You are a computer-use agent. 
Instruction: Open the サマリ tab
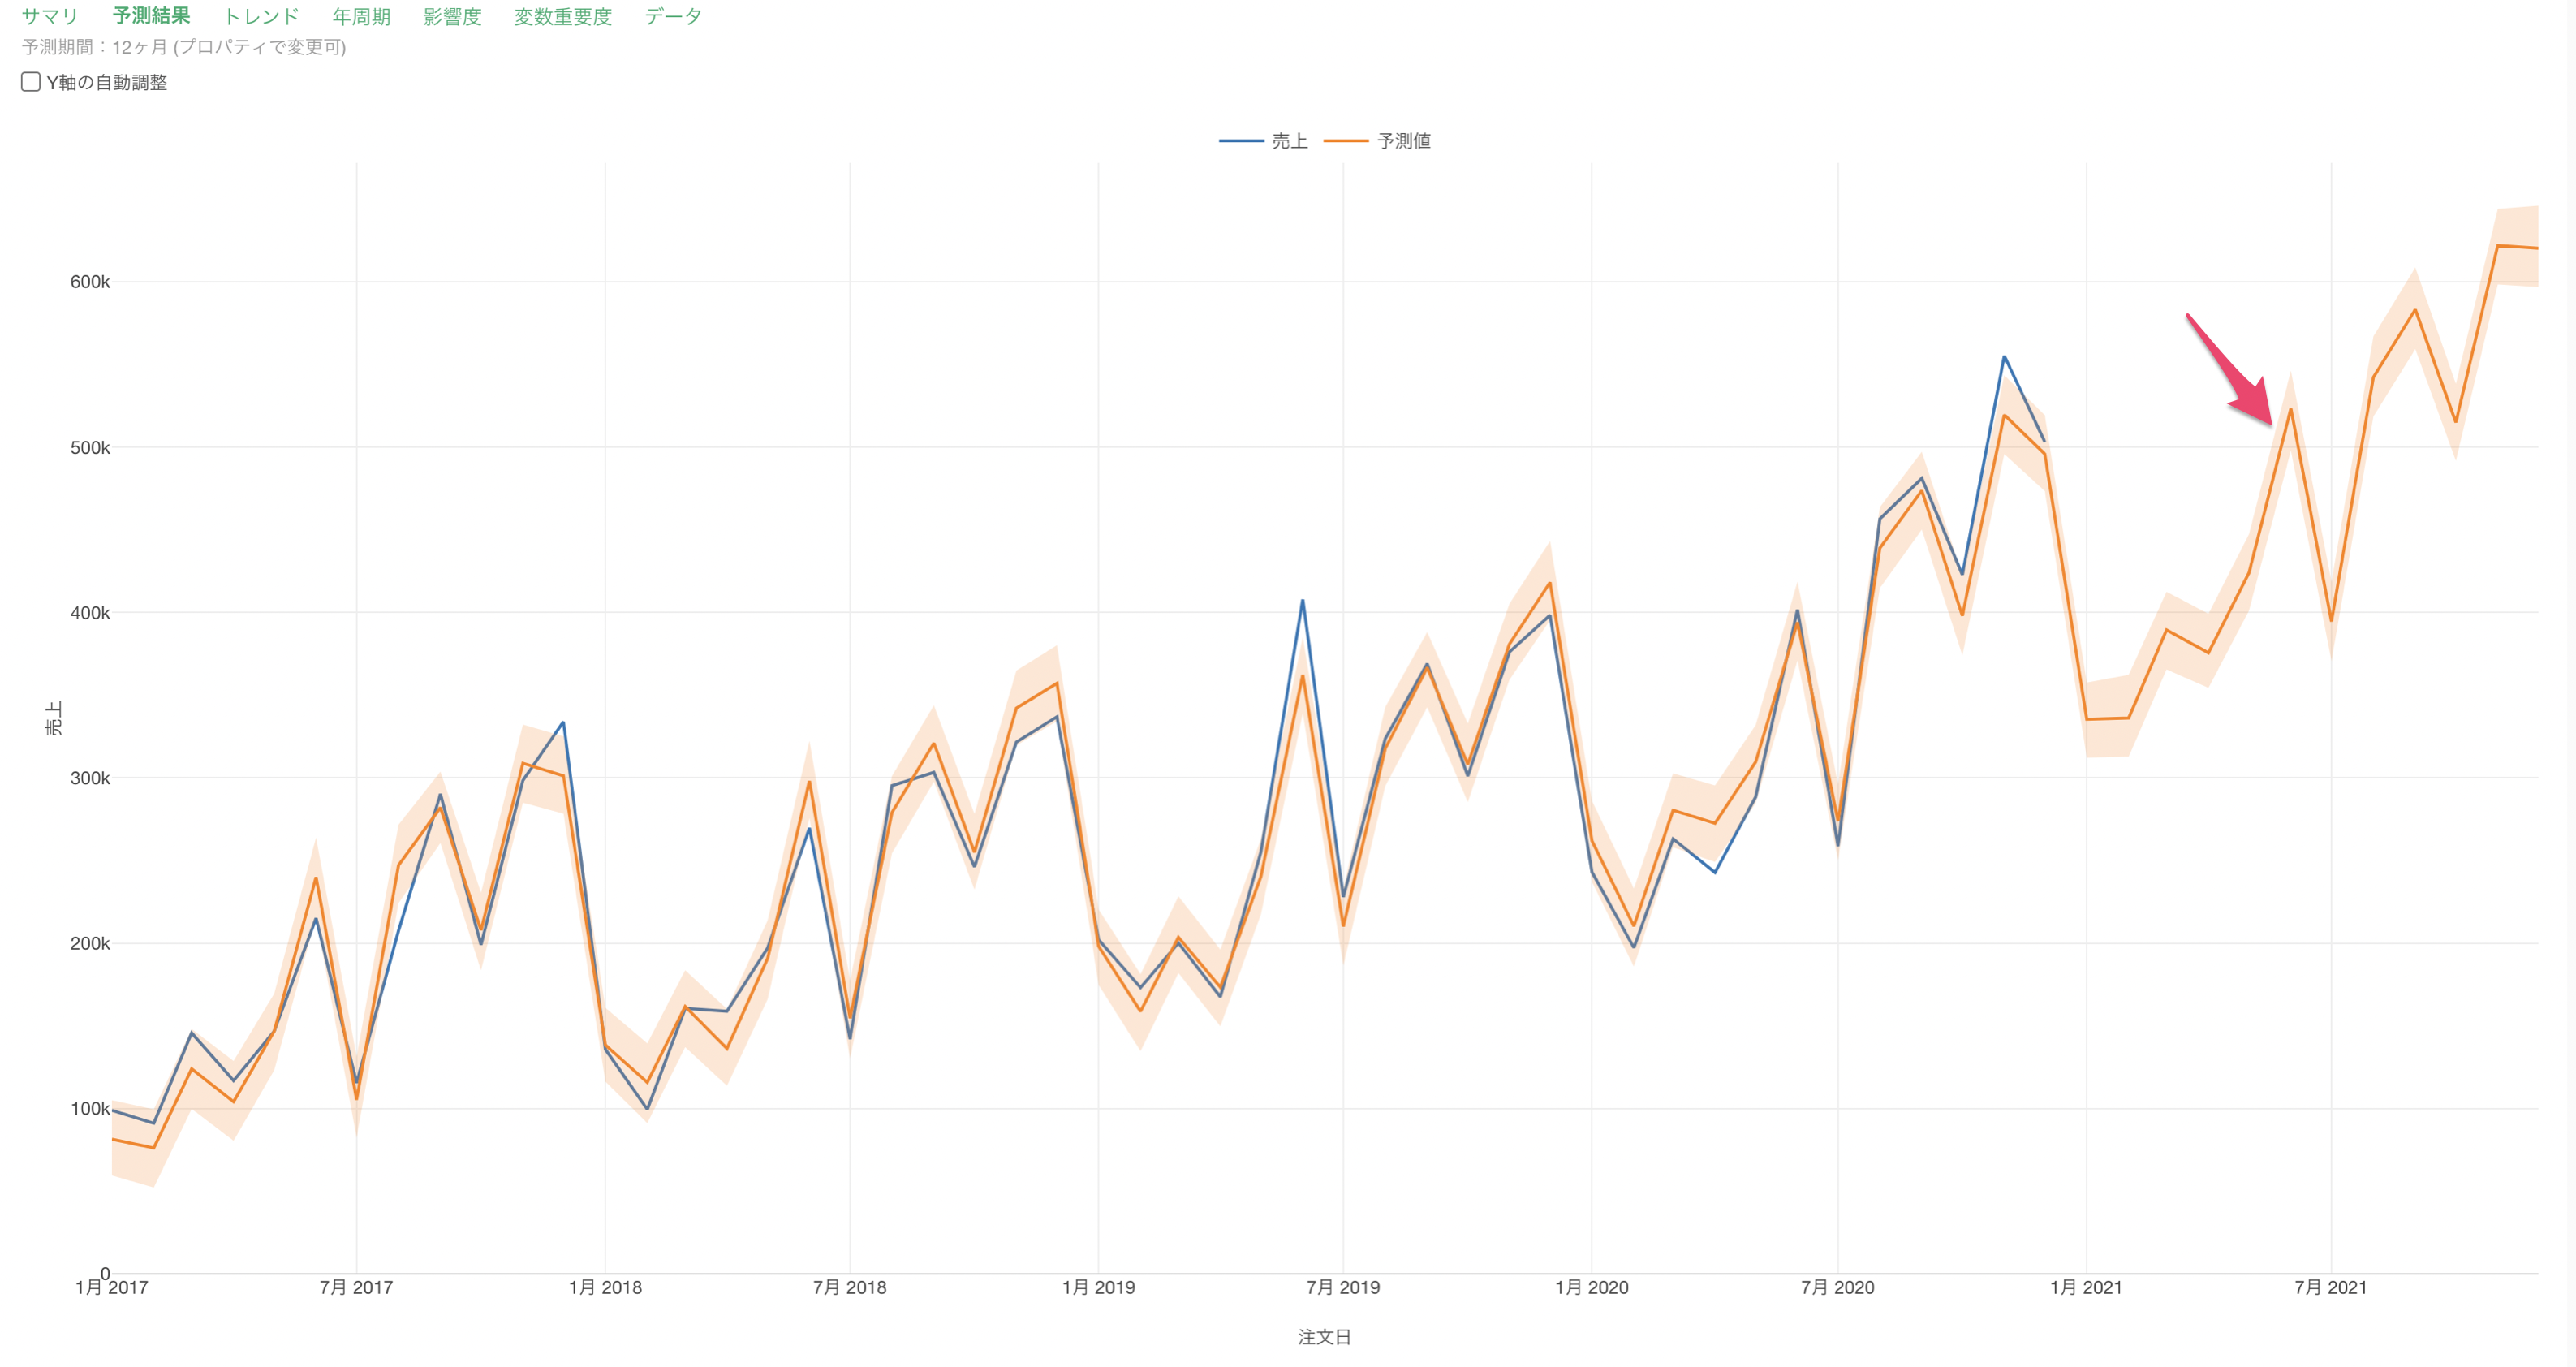tap(49, 16)
